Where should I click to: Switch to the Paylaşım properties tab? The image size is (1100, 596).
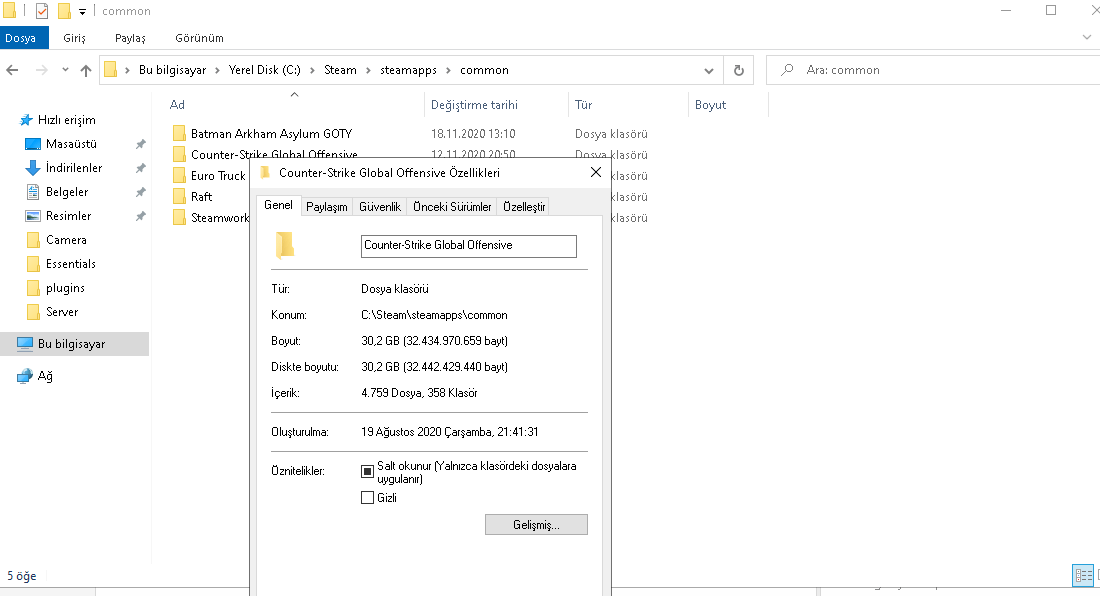(326, 207)
